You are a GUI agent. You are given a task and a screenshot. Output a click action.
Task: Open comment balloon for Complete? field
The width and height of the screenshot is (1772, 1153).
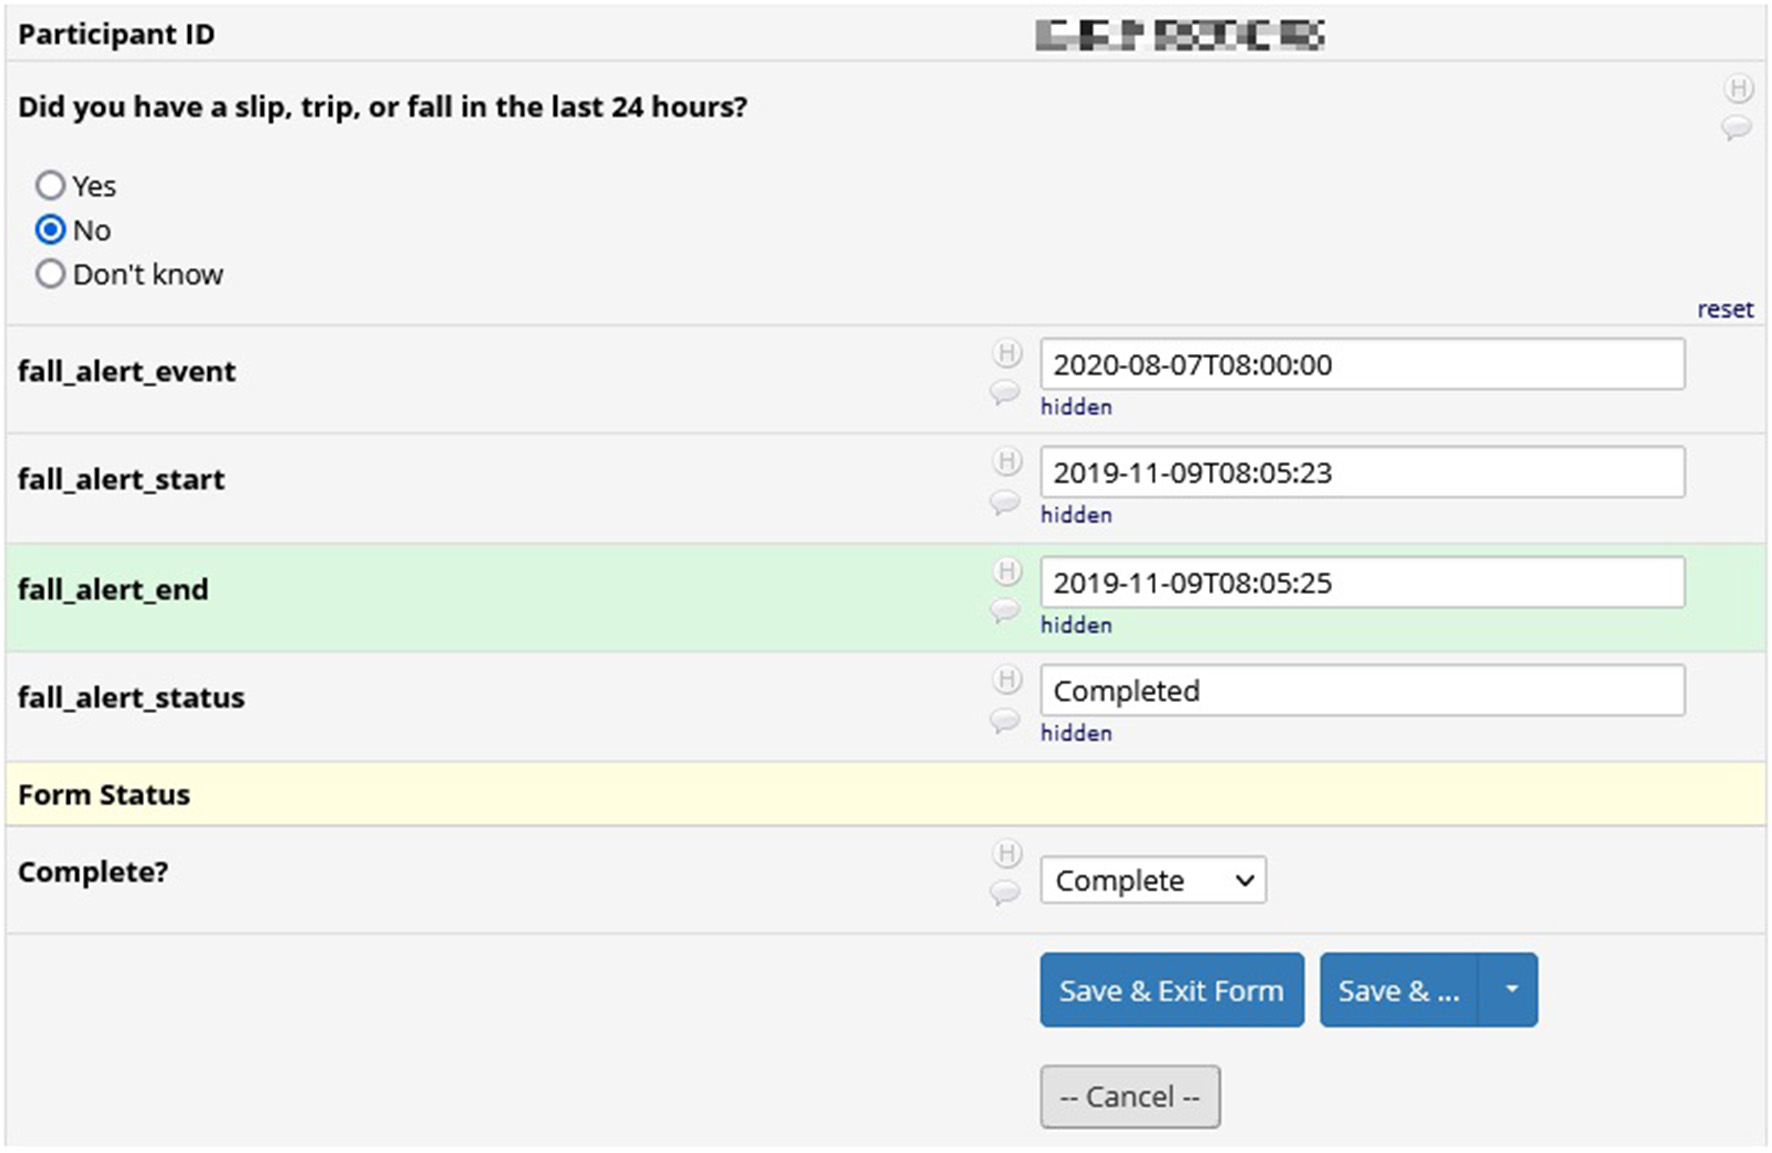point(1005,891)
